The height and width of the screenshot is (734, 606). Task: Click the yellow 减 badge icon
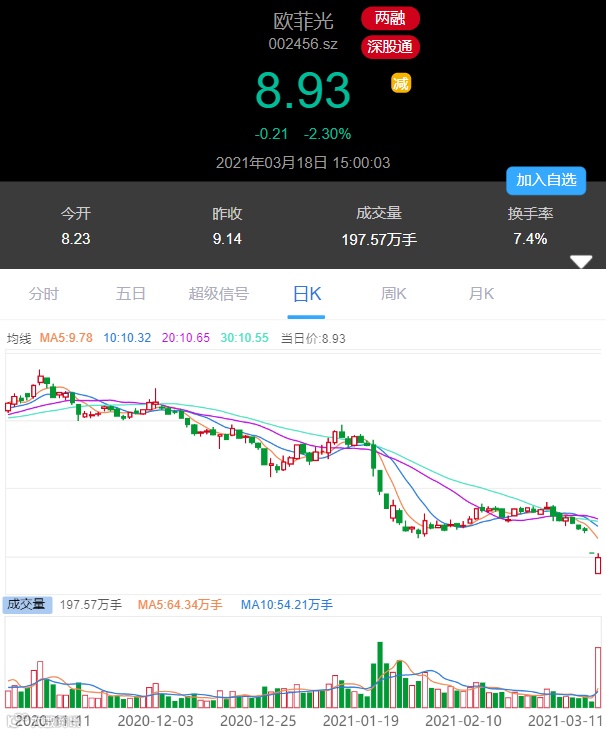click(401, 83)
